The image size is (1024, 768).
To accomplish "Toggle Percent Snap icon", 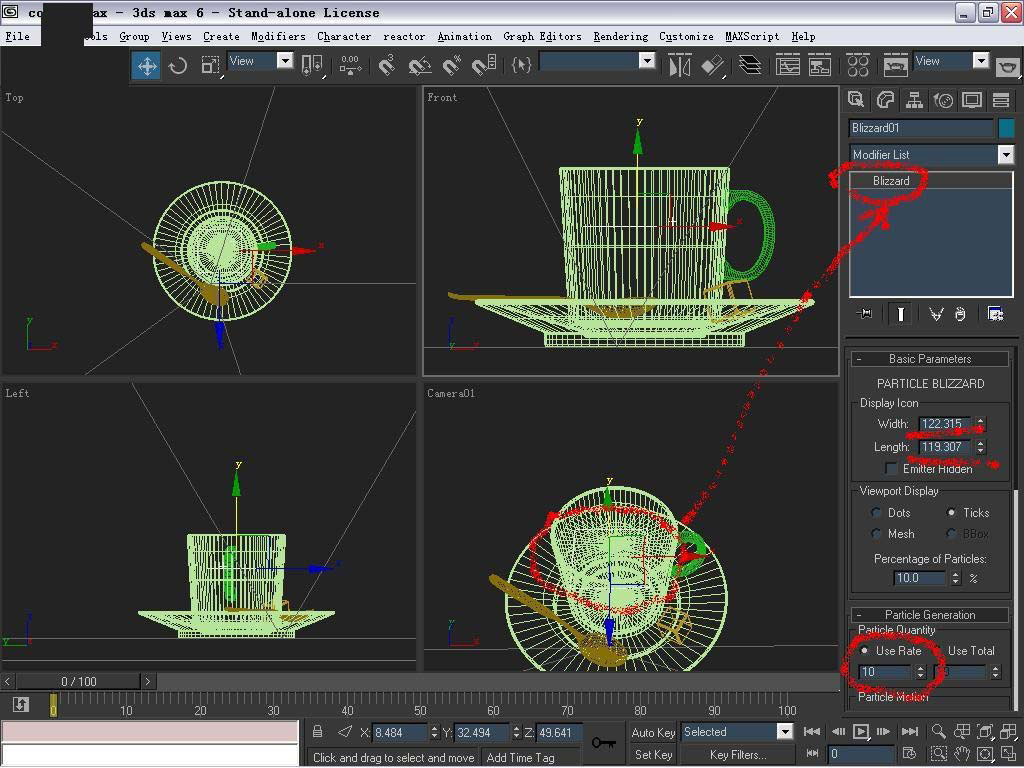I will coord(452,66).
